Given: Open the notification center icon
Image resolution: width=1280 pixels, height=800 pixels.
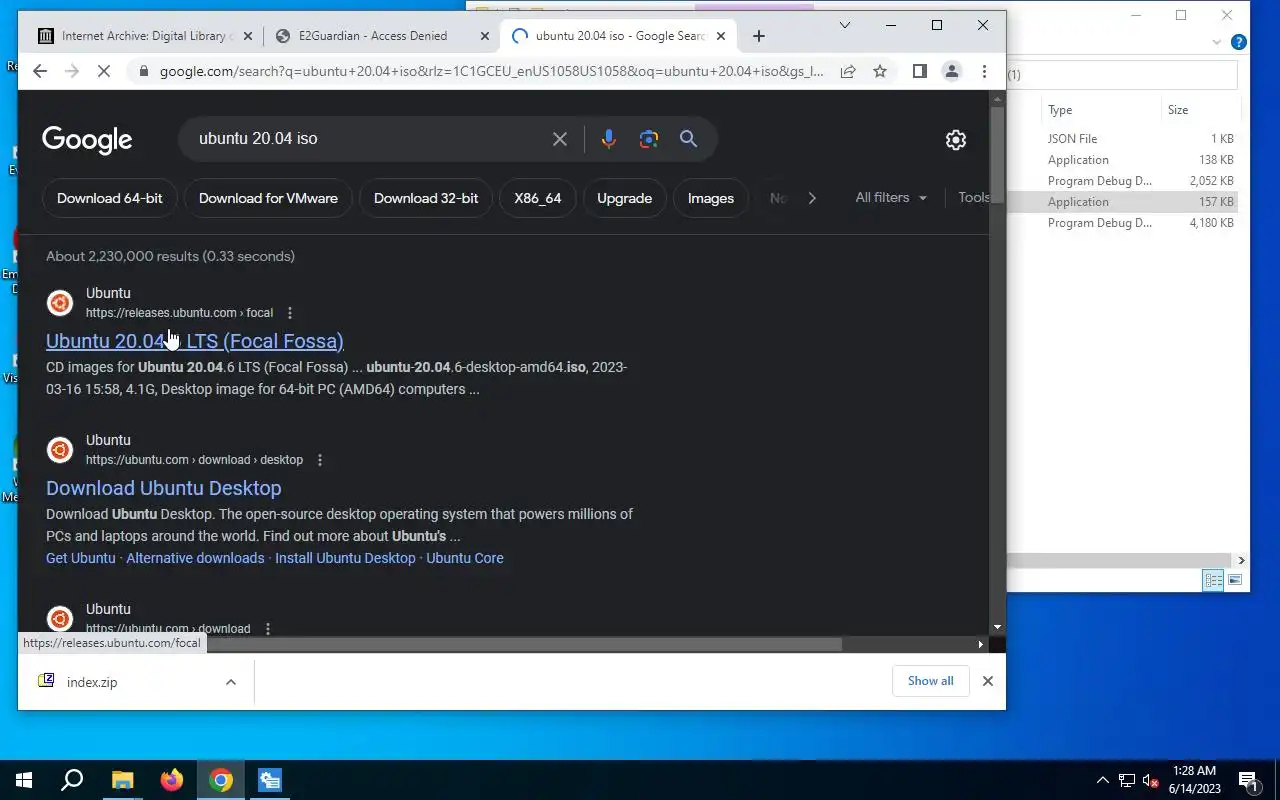Looking at the screenshot, I should pyautogui.click(x=1248, y=780).
